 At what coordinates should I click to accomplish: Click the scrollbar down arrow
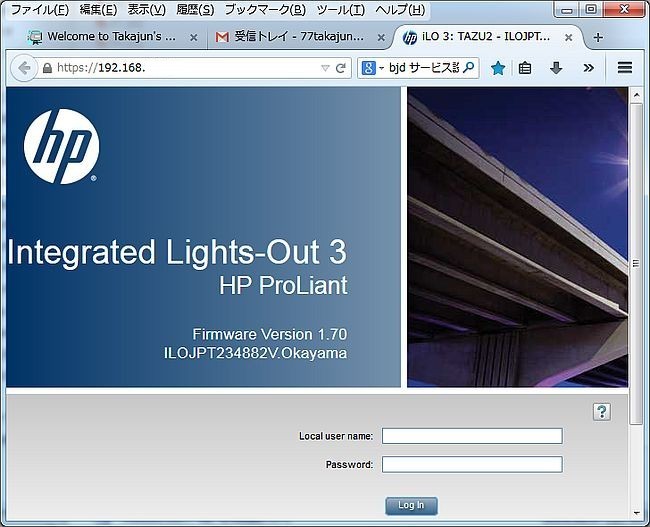point(636,513)
